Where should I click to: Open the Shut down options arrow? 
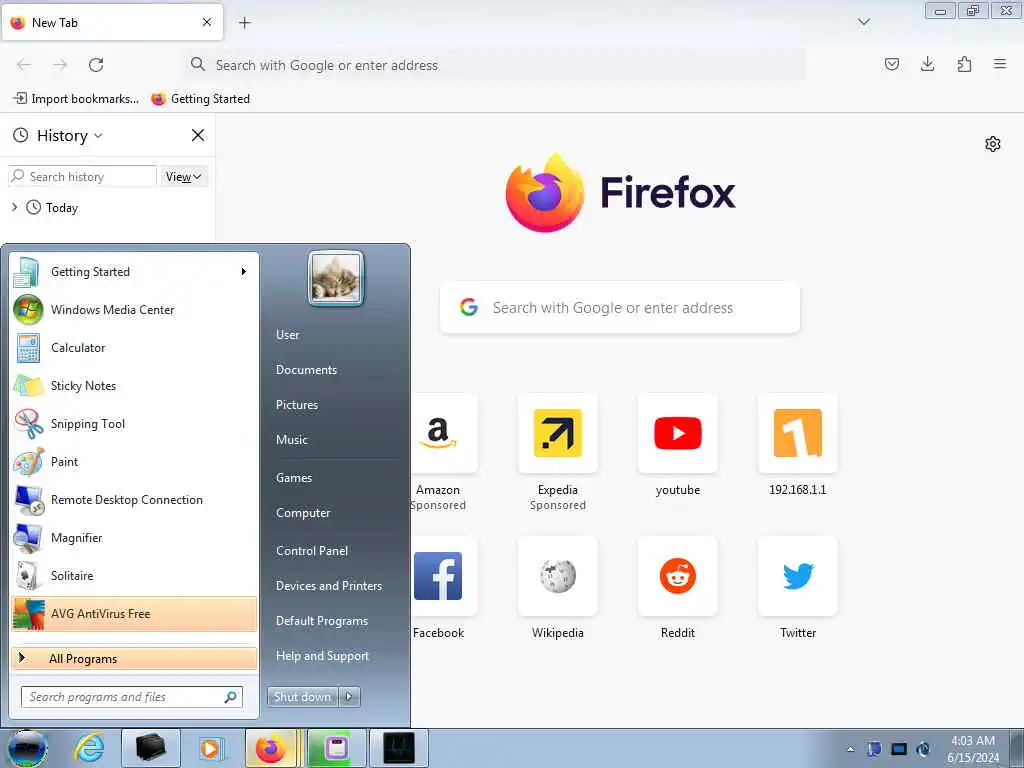coord(349,697)
